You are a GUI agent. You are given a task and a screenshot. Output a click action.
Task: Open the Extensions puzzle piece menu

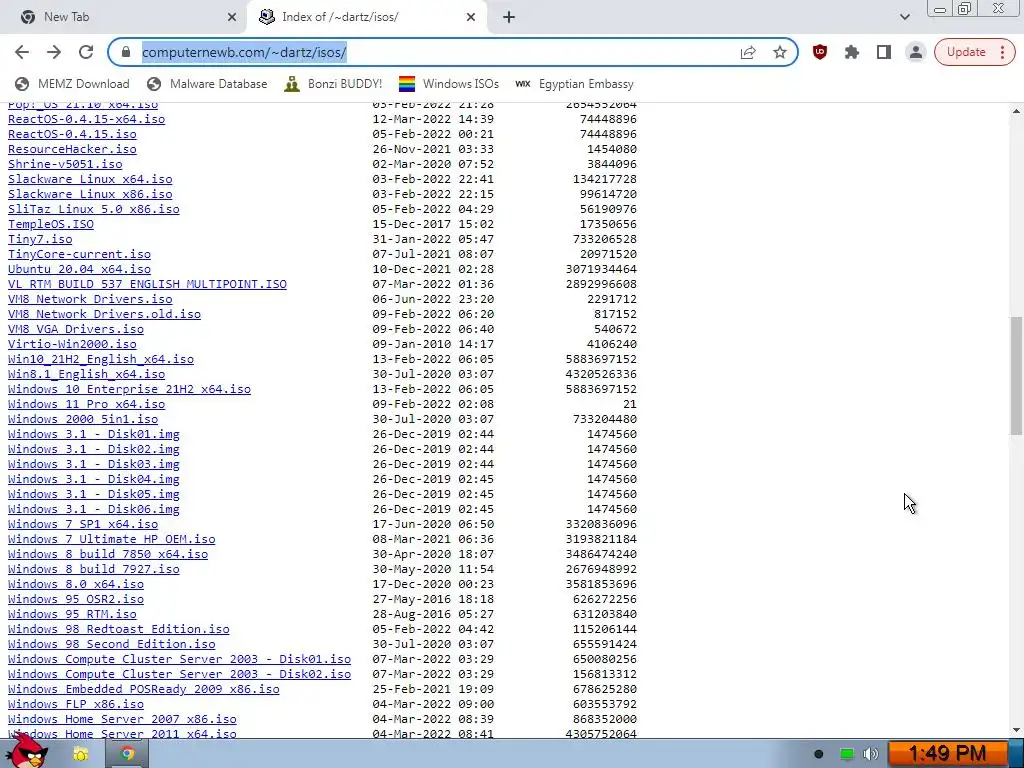coord(852,52)
